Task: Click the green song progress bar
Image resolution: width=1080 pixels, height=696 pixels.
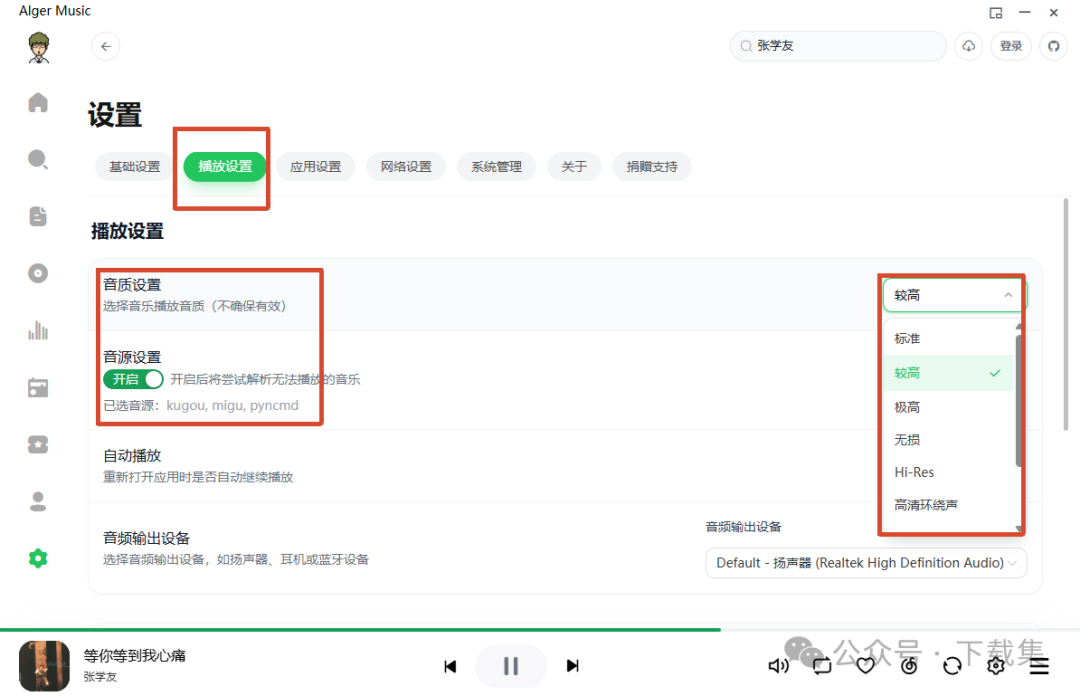Action: point(360,630)
